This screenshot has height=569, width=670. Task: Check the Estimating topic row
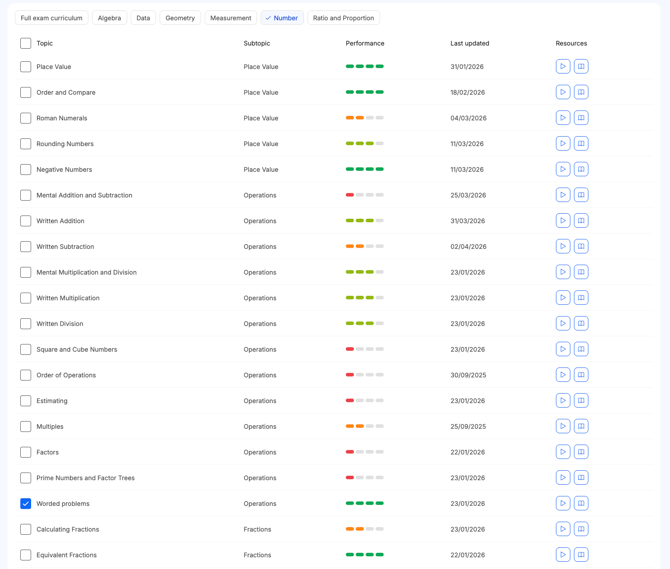point(26,401)
